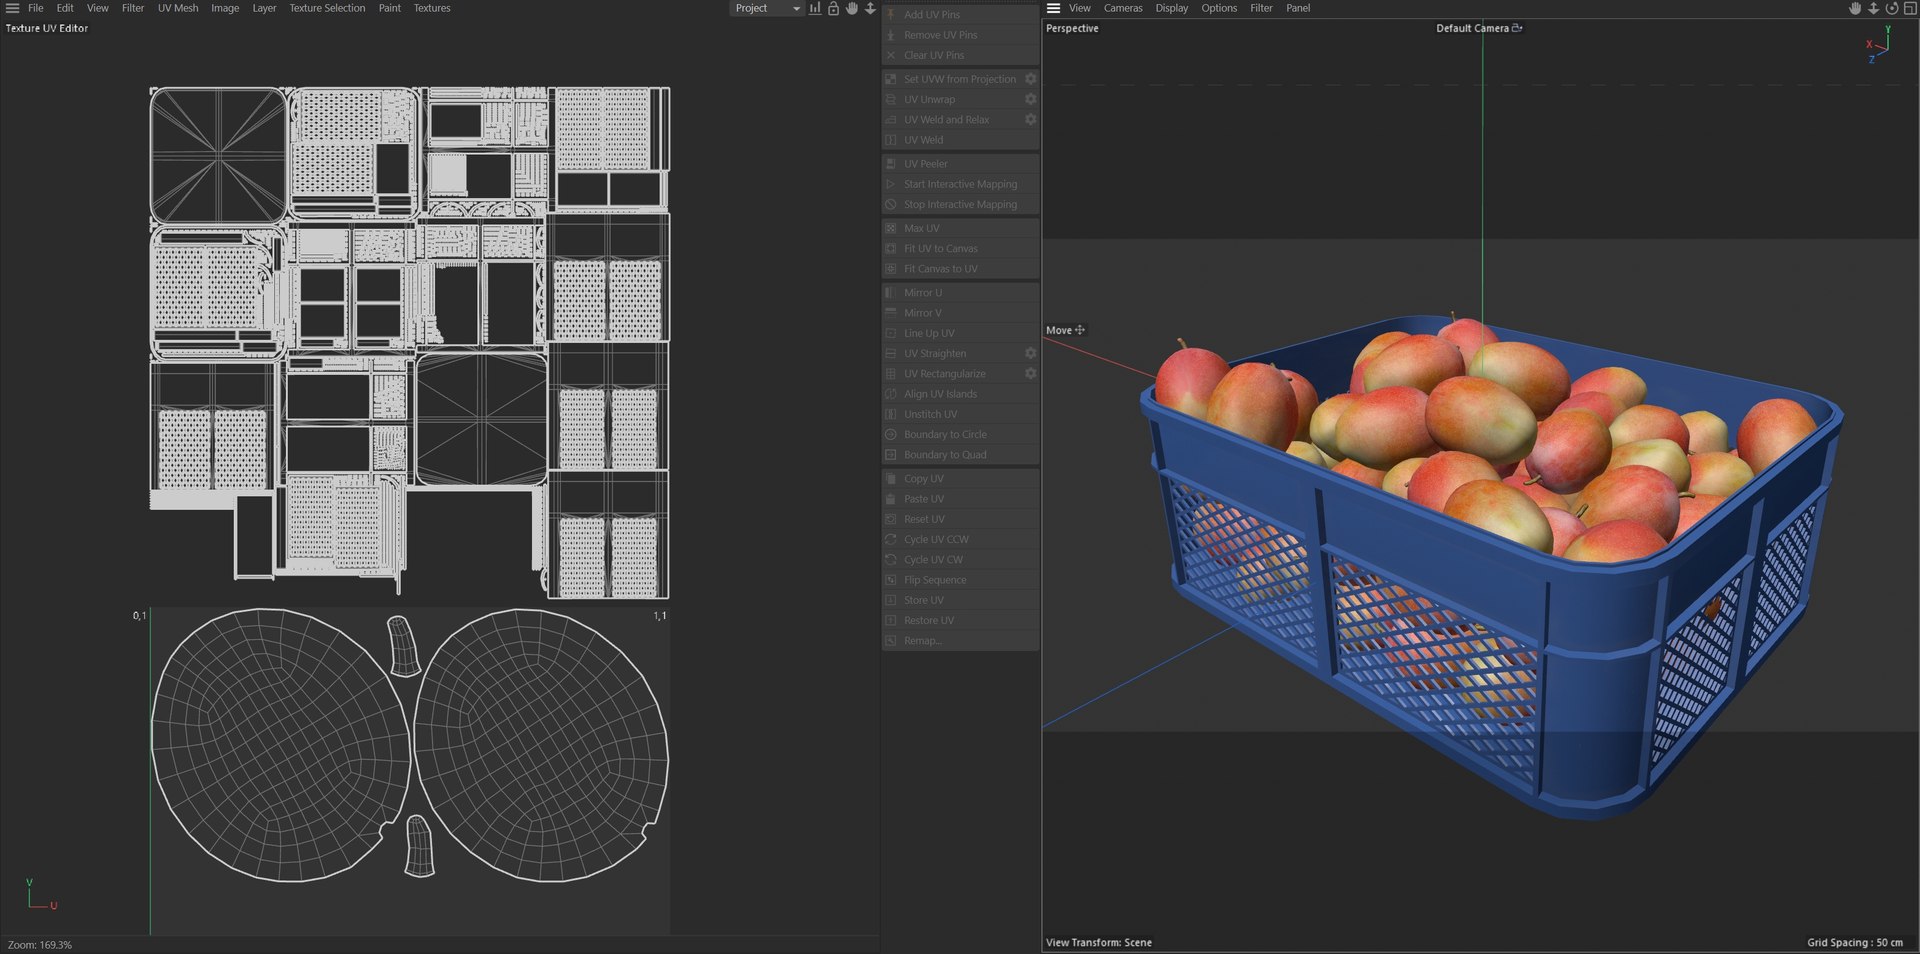Select the viewport pan hand icon
The width and height of the screenshot is (1920, 954).
click(1855, 8)
